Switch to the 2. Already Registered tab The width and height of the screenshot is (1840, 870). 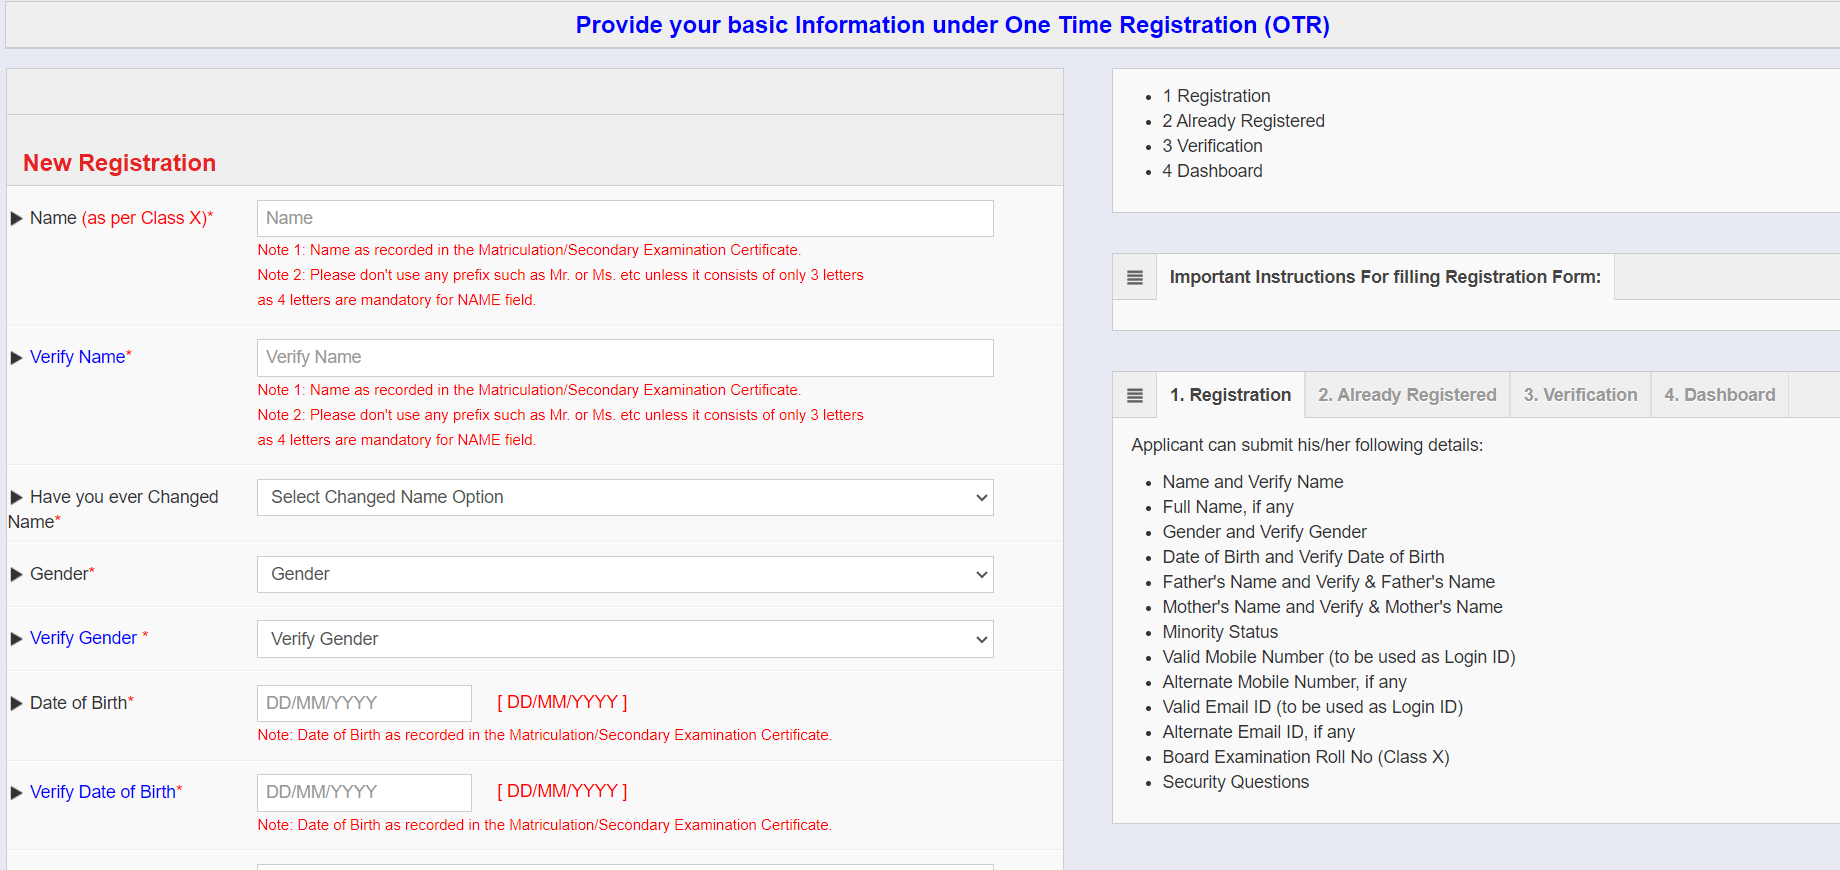click(1407, 395)
